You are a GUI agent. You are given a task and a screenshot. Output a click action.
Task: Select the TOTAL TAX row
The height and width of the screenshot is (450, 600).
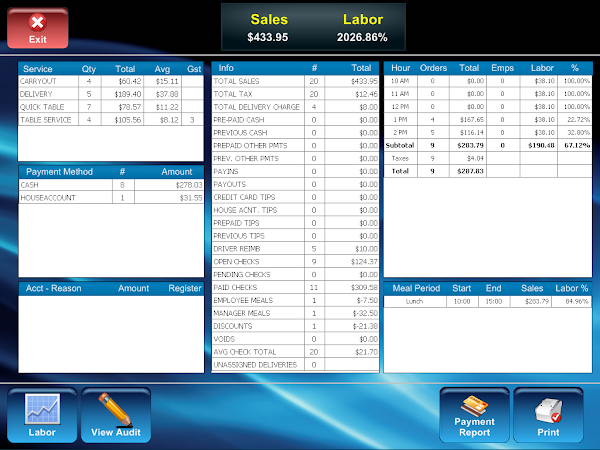click(295, 94)
